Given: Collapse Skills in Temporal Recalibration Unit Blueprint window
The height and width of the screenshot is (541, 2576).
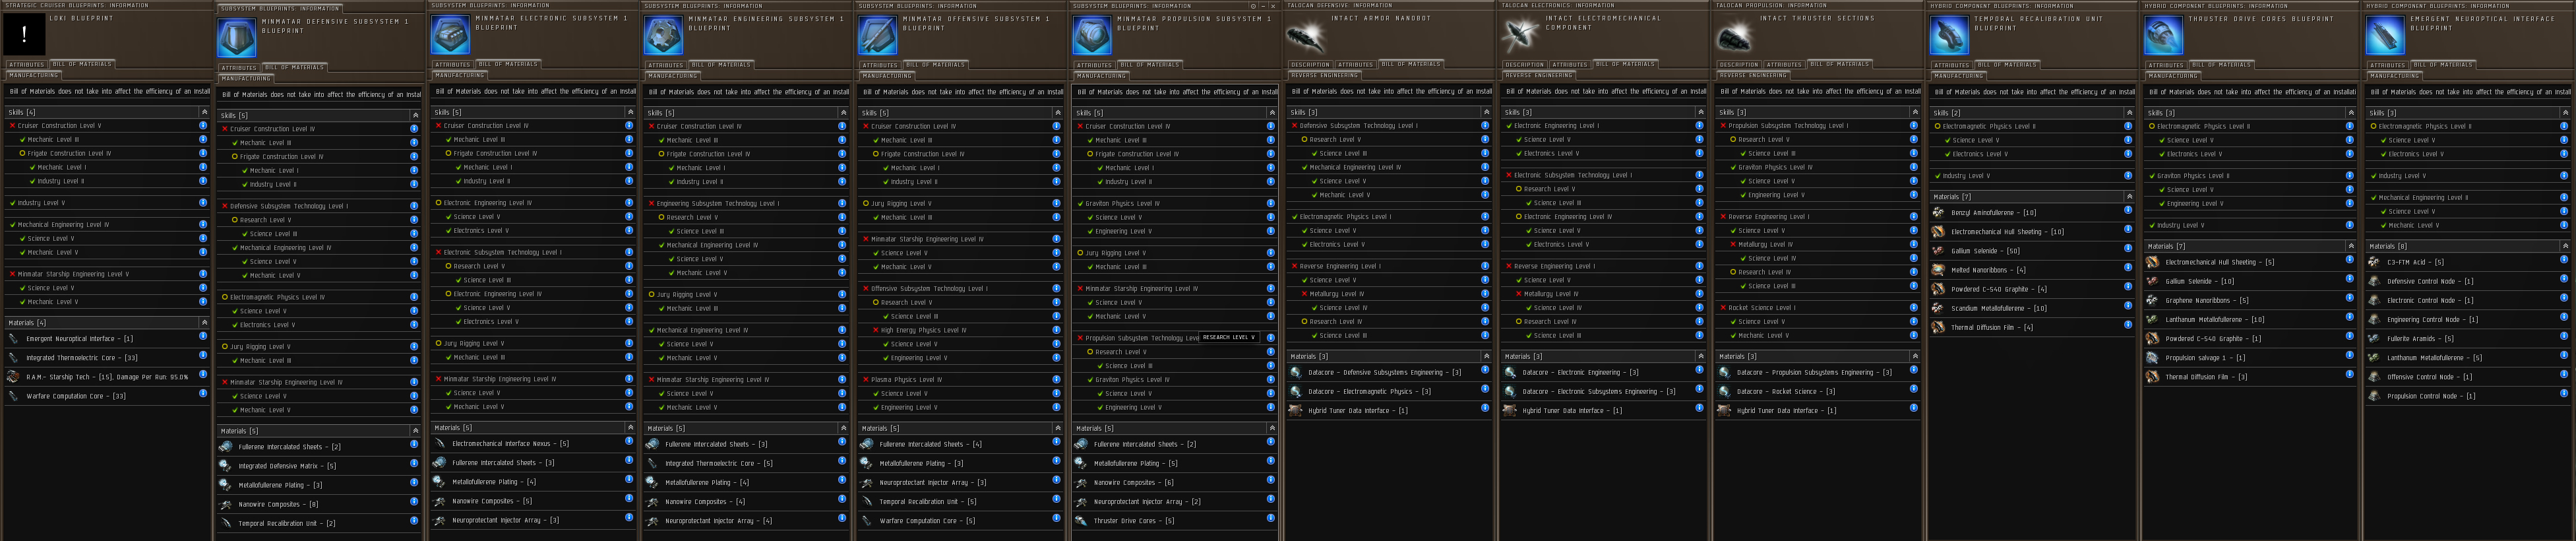Looking at the screenshot, I should click(x=2129, y=113).
